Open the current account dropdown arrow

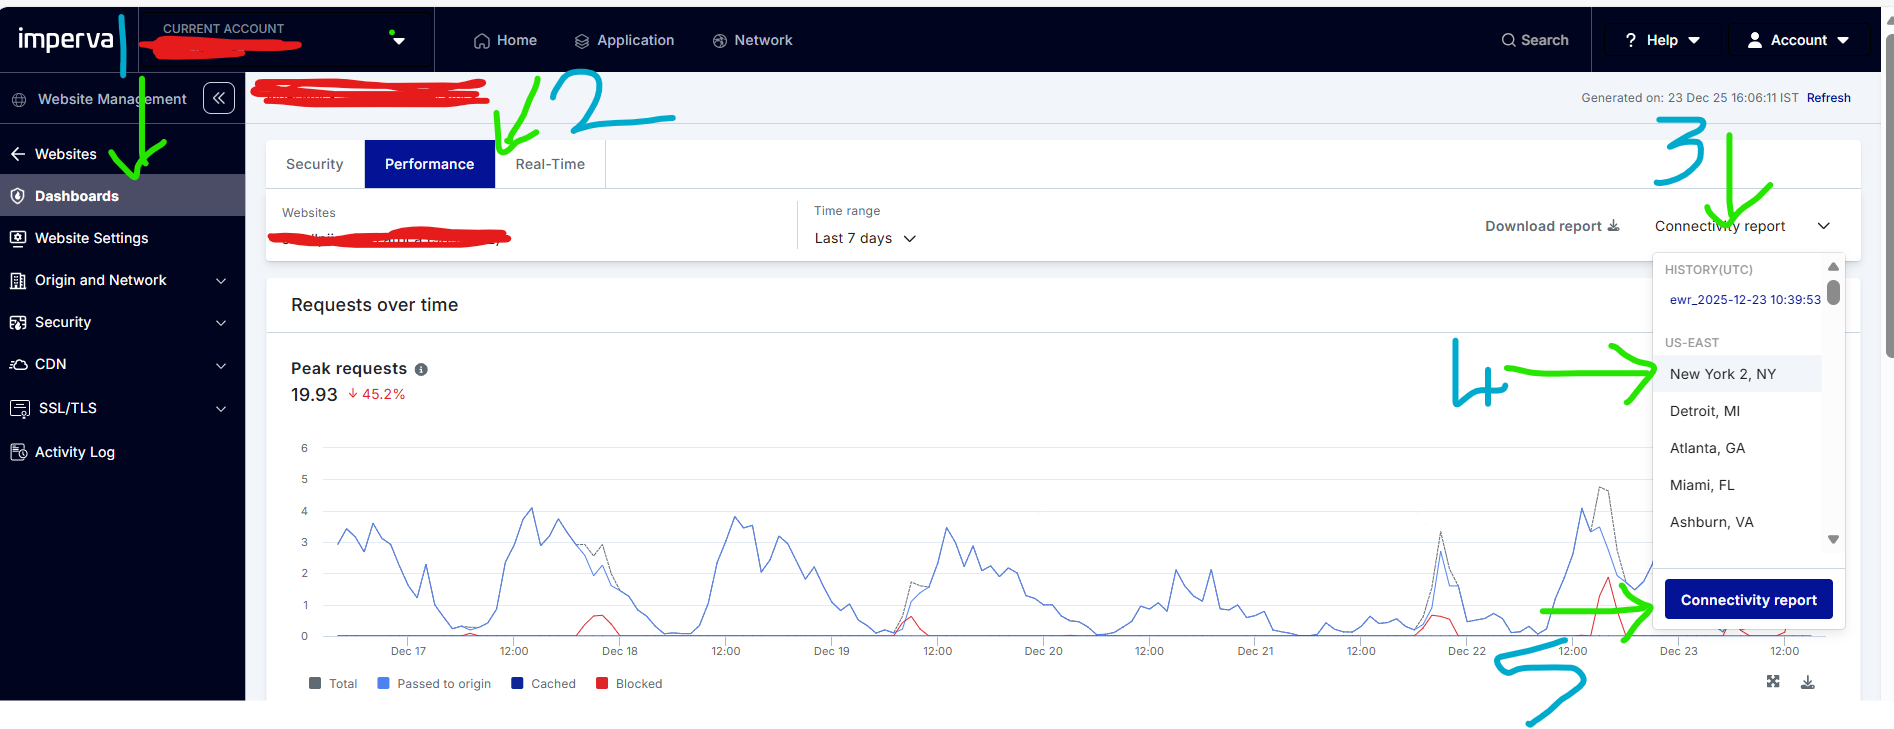coord(399,41)
